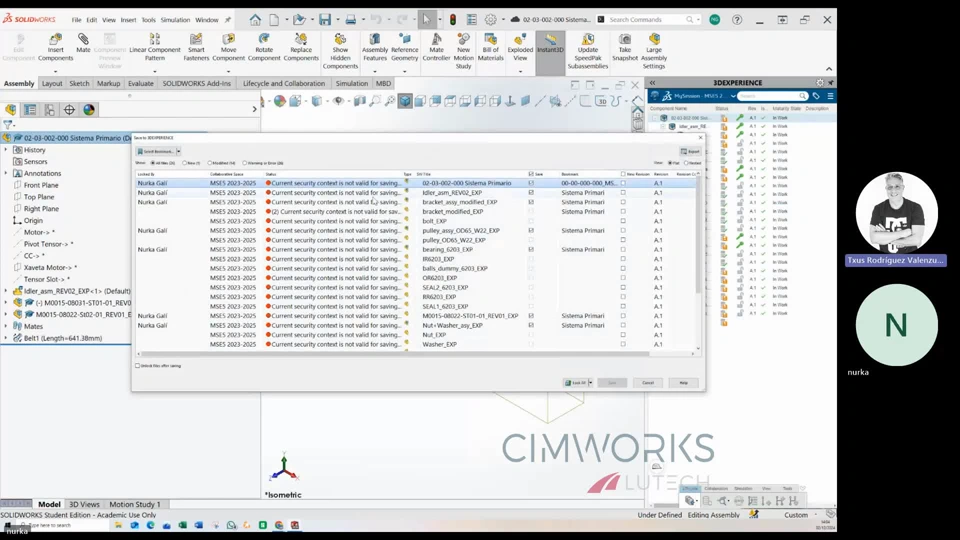Open the FeatureManager design tree tab
Viewport: 960px width, 540px height.
pos(10,110)
